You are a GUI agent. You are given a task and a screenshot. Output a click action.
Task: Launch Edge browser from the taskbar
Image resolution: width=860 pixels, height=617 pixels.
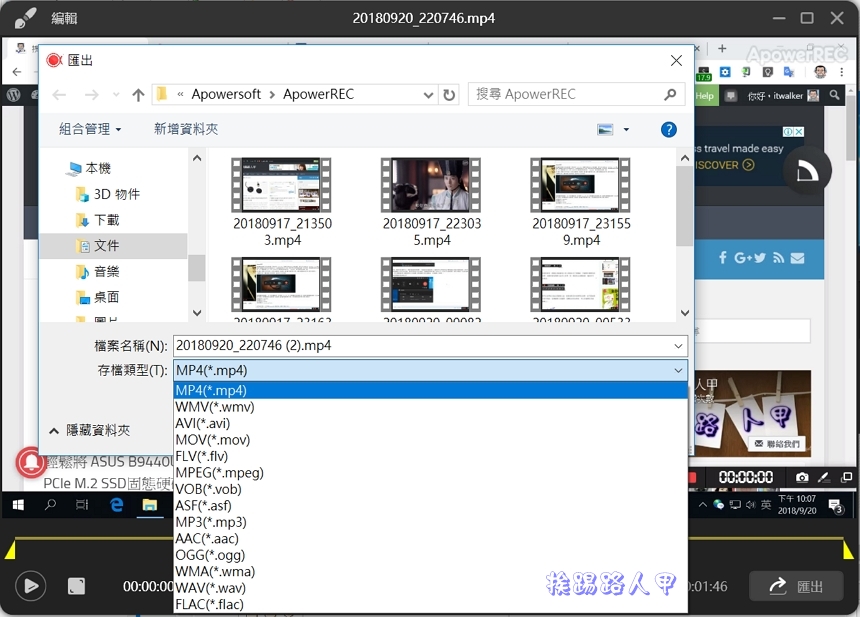click(x=116, y=505)
